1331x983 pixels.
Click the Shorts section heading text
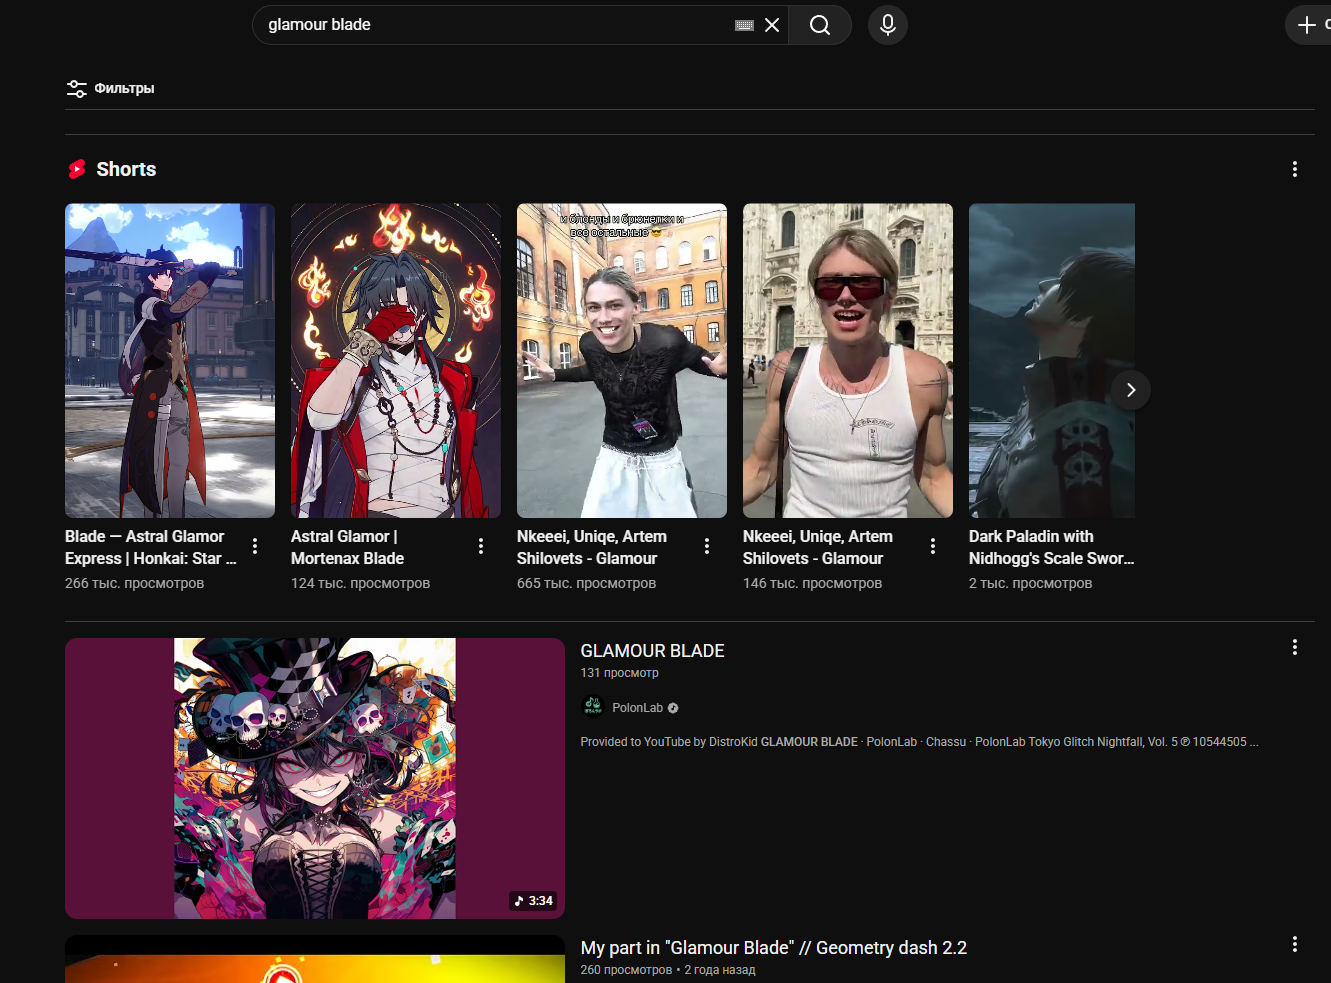[126, 169]
